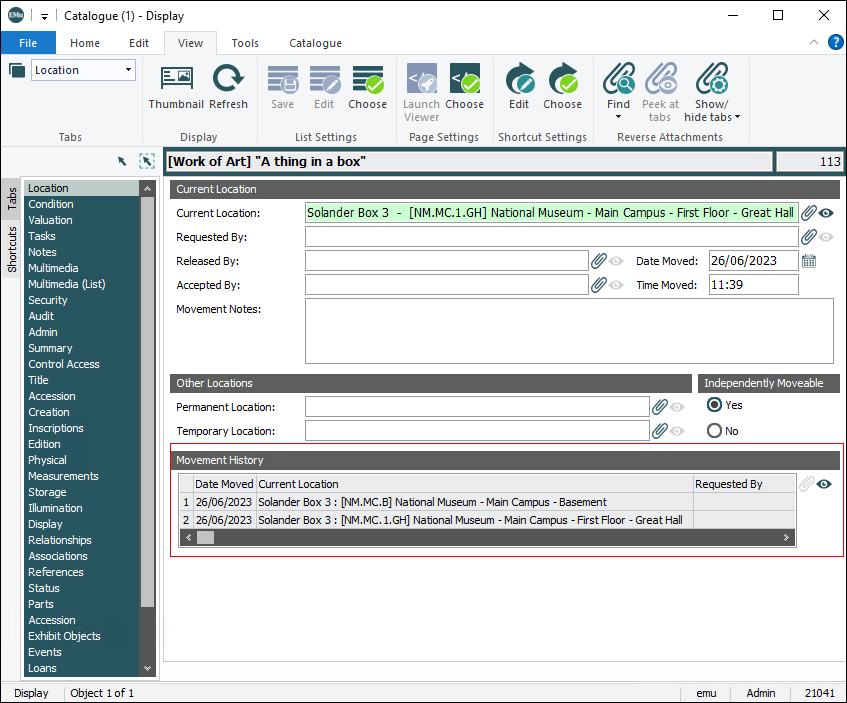Open the File menu
The width and height of the screenshot is (847, 703).
pos(28,43)
